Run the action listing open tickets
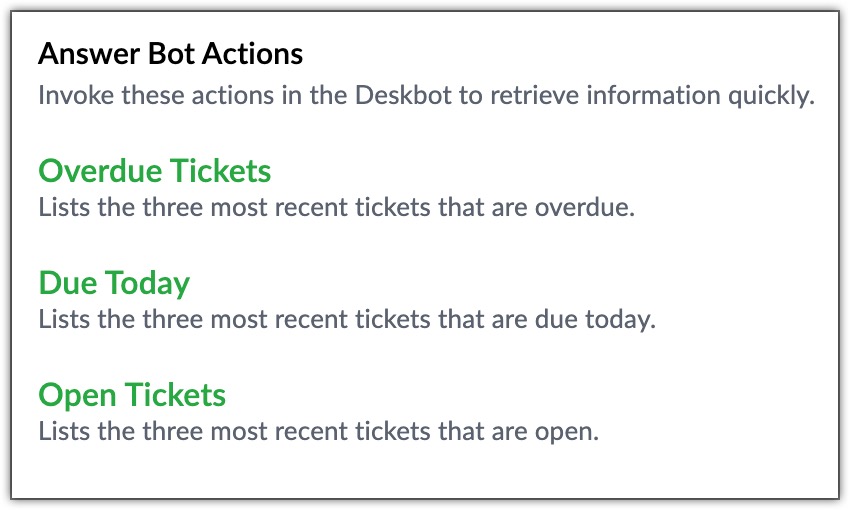 click(x=132, y=395)
